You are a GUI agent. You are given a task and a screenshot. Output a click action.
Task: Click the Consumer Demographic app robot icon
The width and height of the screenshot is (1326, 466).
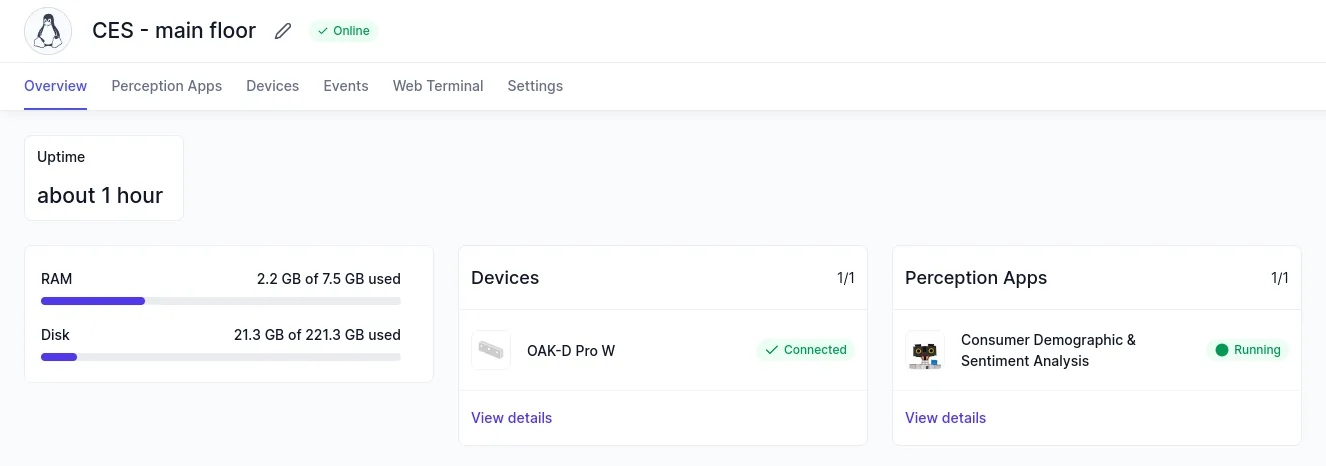tap(925, 350)
